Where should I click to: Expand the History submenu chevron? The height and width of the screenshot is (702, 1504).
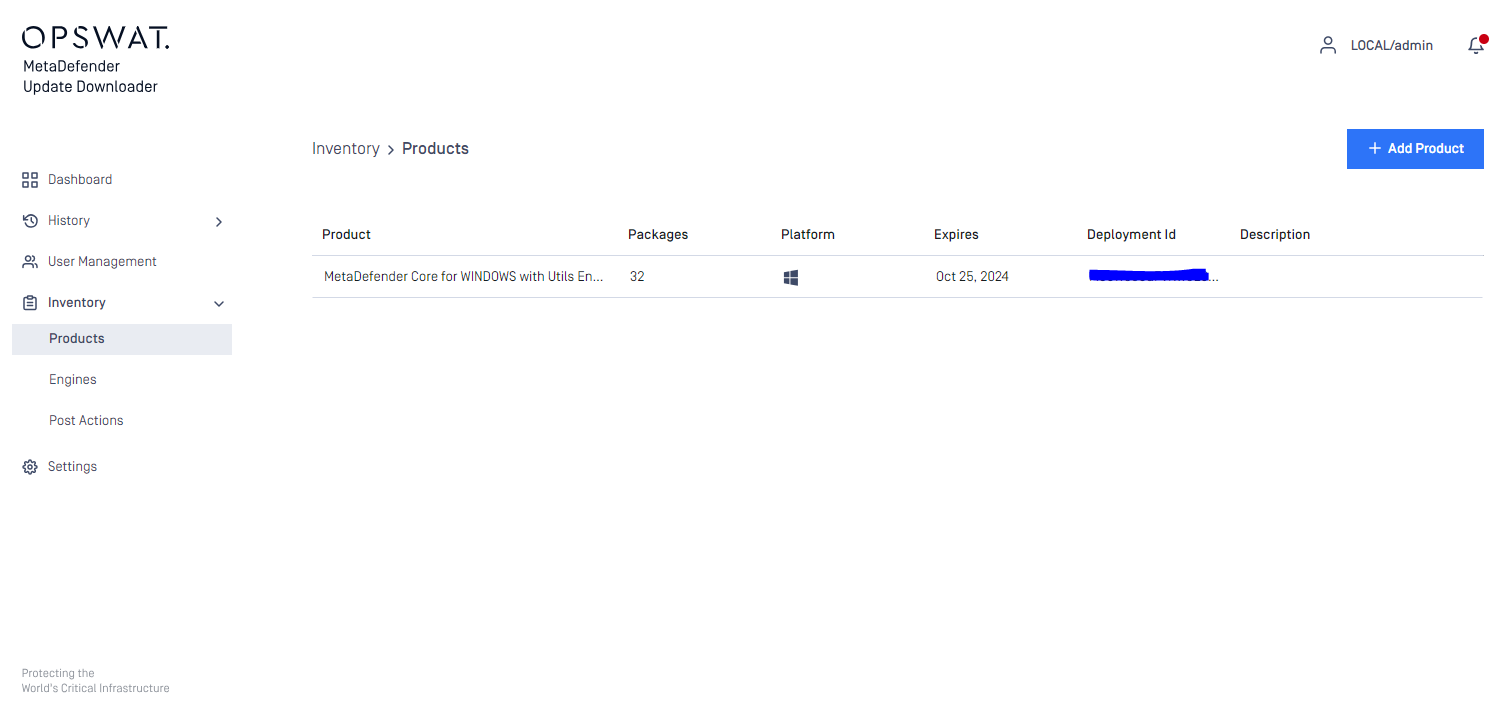[x=219, y=222]
